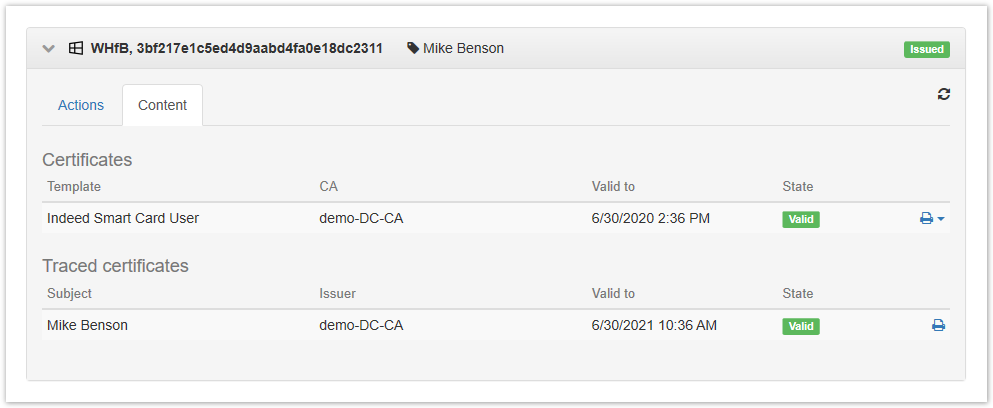Switch to the Actions tab
Image resolution: width=993 pixels, height=408 pixels.
81,105
